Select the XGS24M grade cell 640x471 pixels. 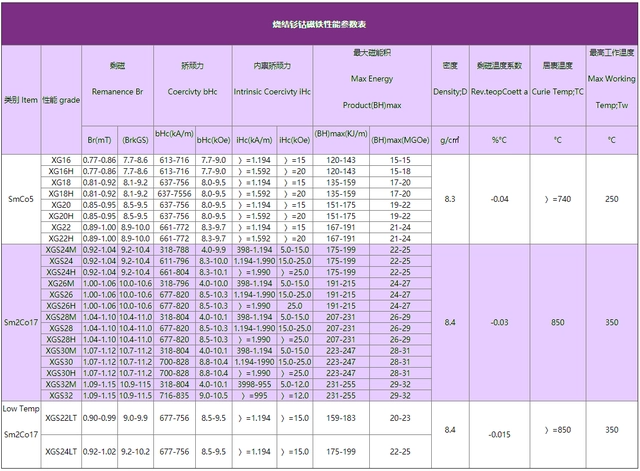point(61,250)
